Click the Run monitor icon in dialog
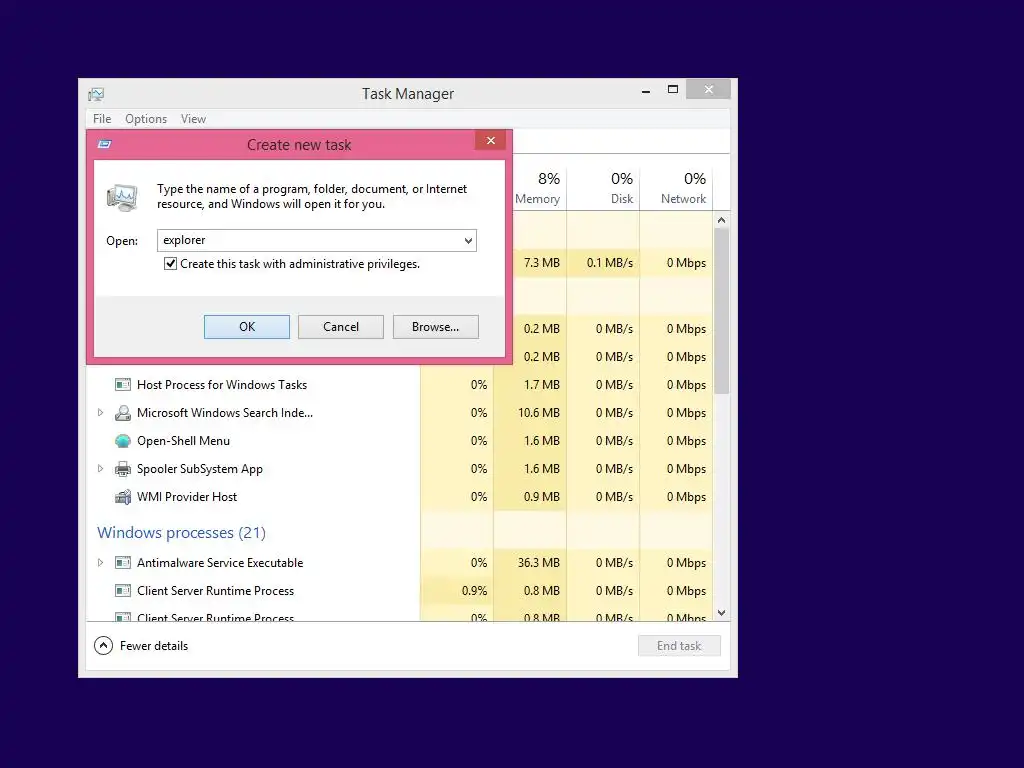This screenshot has width=1024, height=768. pos(123,197)
